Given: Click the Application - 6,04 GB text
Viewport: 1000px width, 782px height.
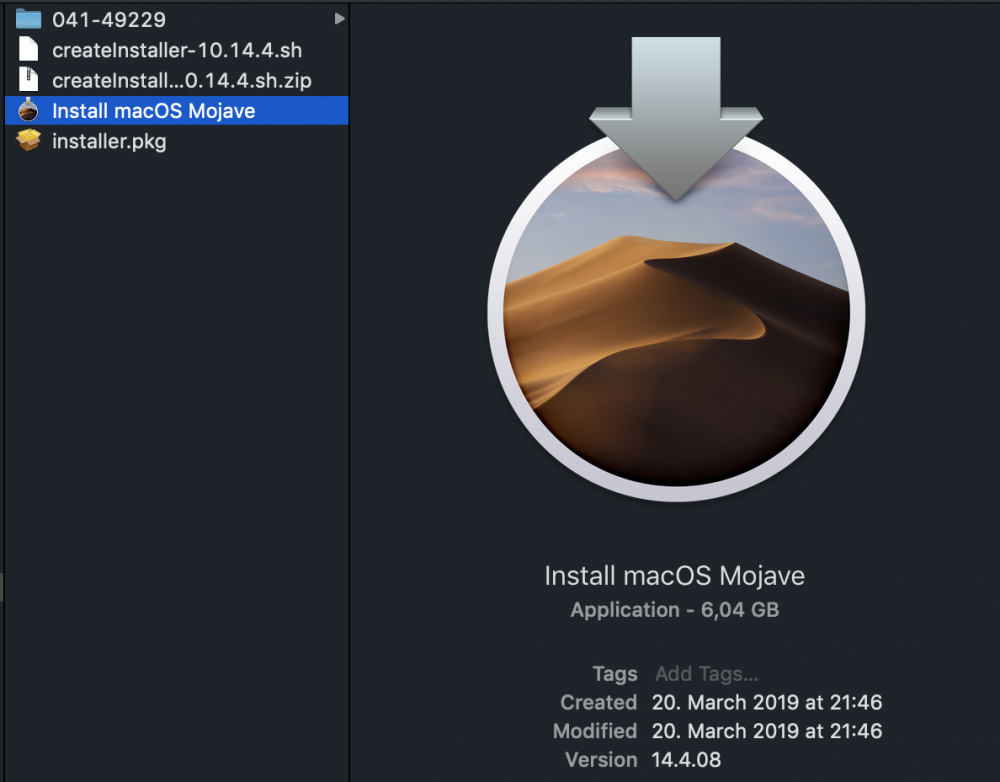Looking at the screenshot, I should (675, 610).
